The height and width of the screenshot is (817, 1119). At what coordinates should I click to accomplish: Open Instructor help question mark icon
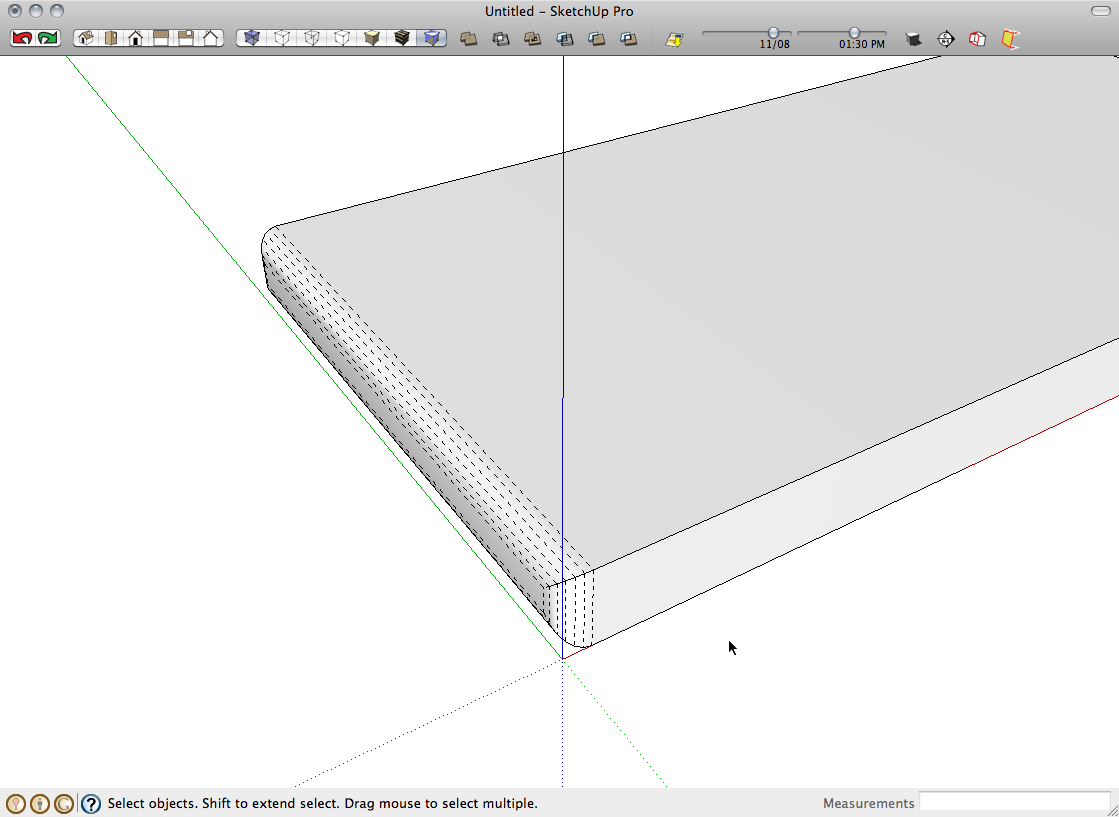click(x=91, y=803)
